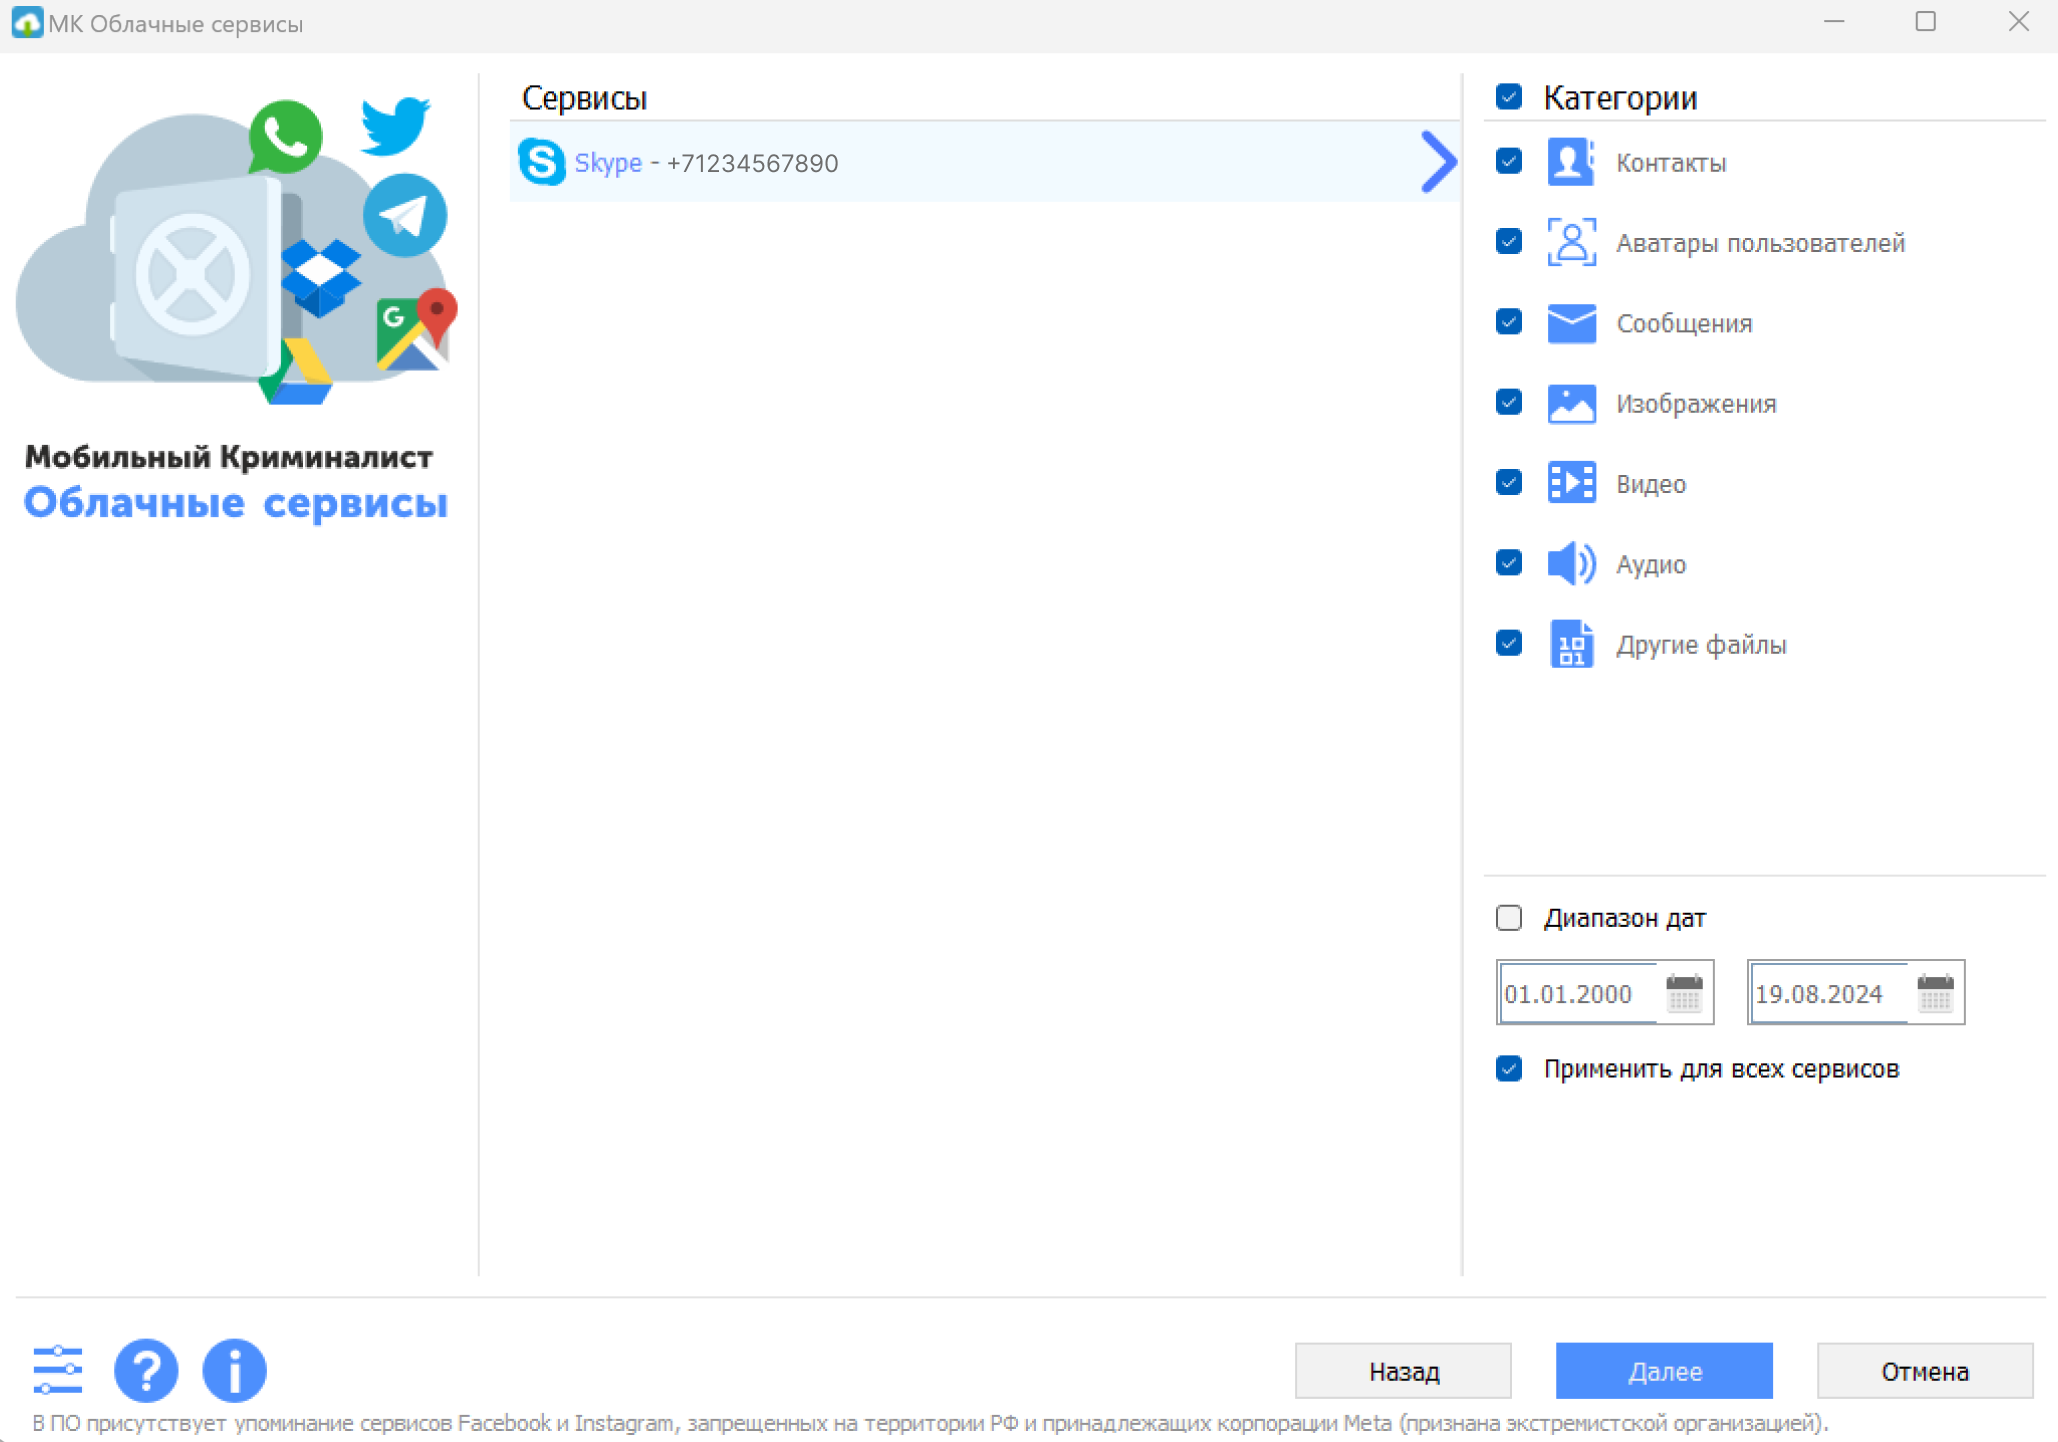Screen dimensions: 2058x1442
Task: Uncheck the Аудио checkbox
Action: 1508,563
